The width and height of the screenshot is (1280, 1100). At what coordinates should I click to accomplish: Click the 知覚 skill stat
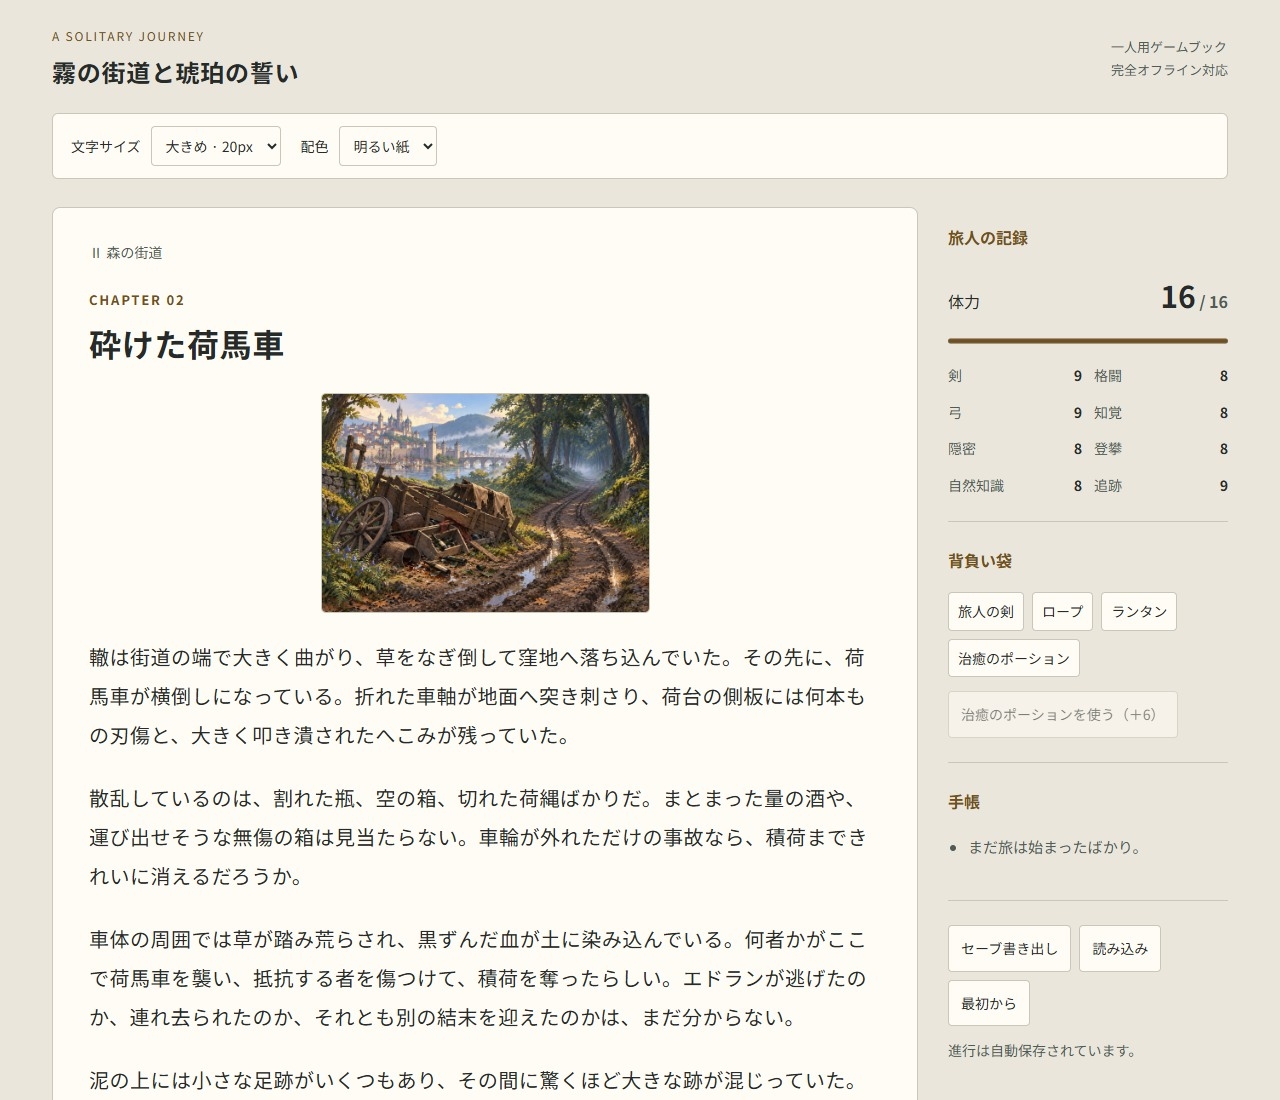coord(1161,413)
